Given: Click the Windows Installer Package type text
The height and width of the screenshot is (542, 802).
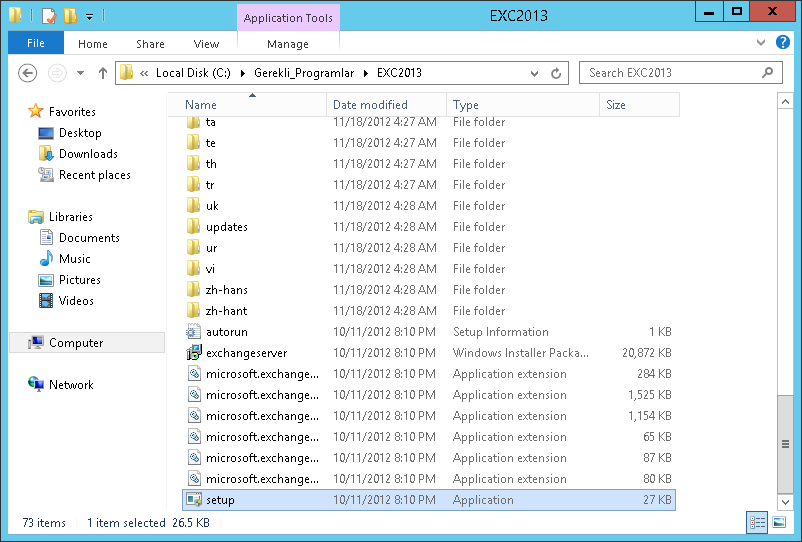Looking at the screenshot, I should coord(521,353).
